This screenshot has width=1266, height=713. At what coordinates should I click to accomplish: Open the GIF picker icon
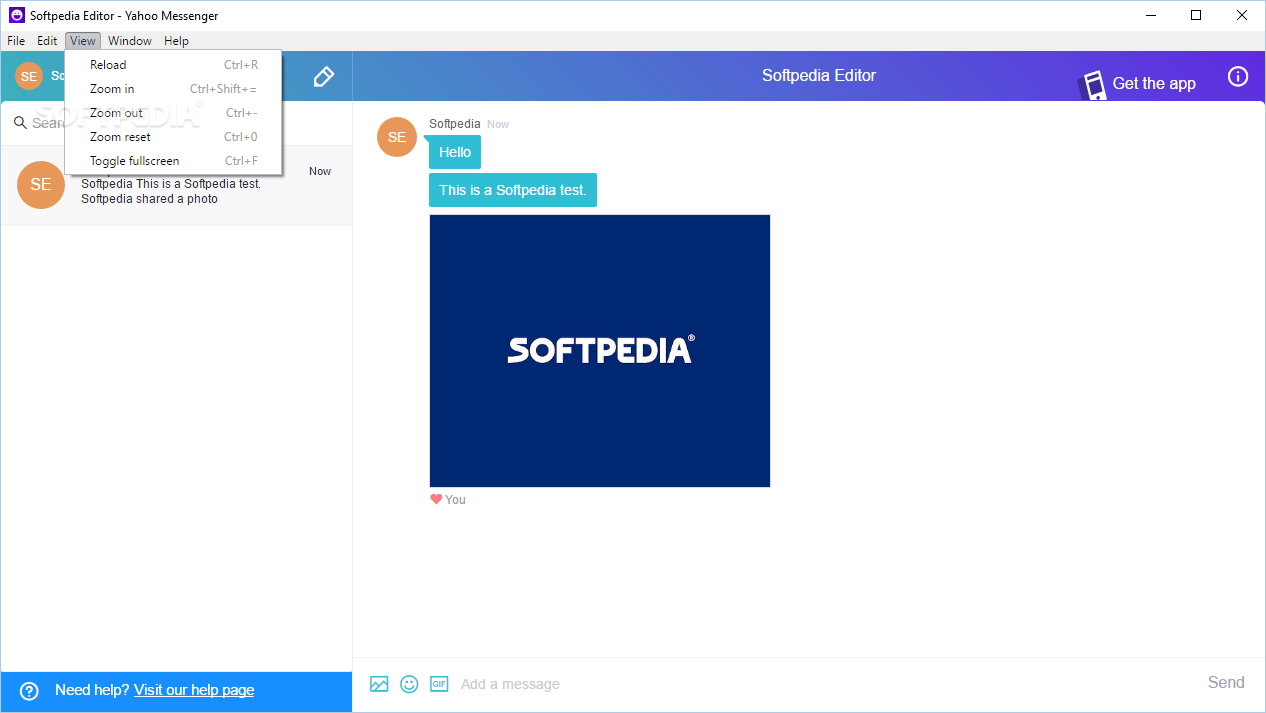point(439,684)
